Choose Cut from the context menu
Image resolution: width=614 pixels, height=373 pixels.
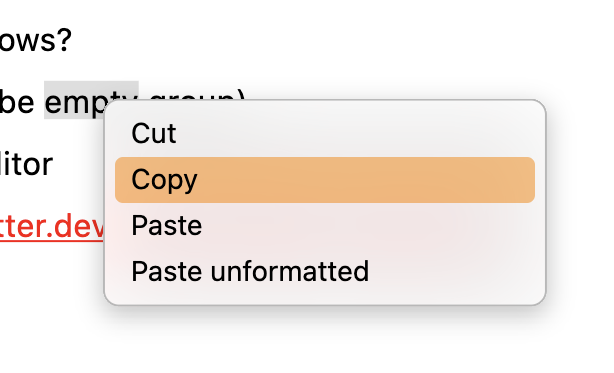(x=325, y=133)
